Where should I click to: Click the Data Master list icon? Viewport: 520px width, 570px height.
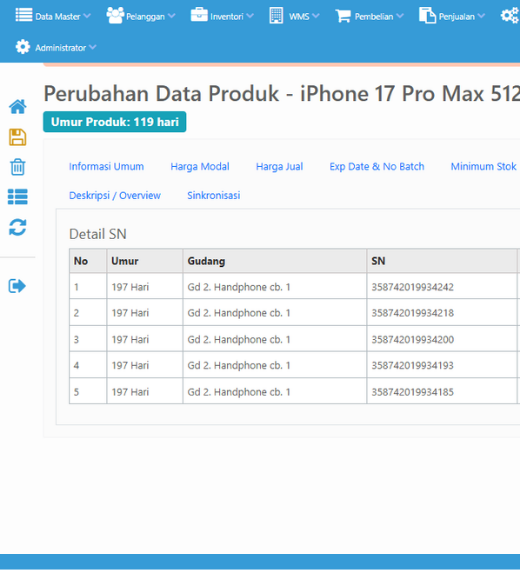(24, 15)
